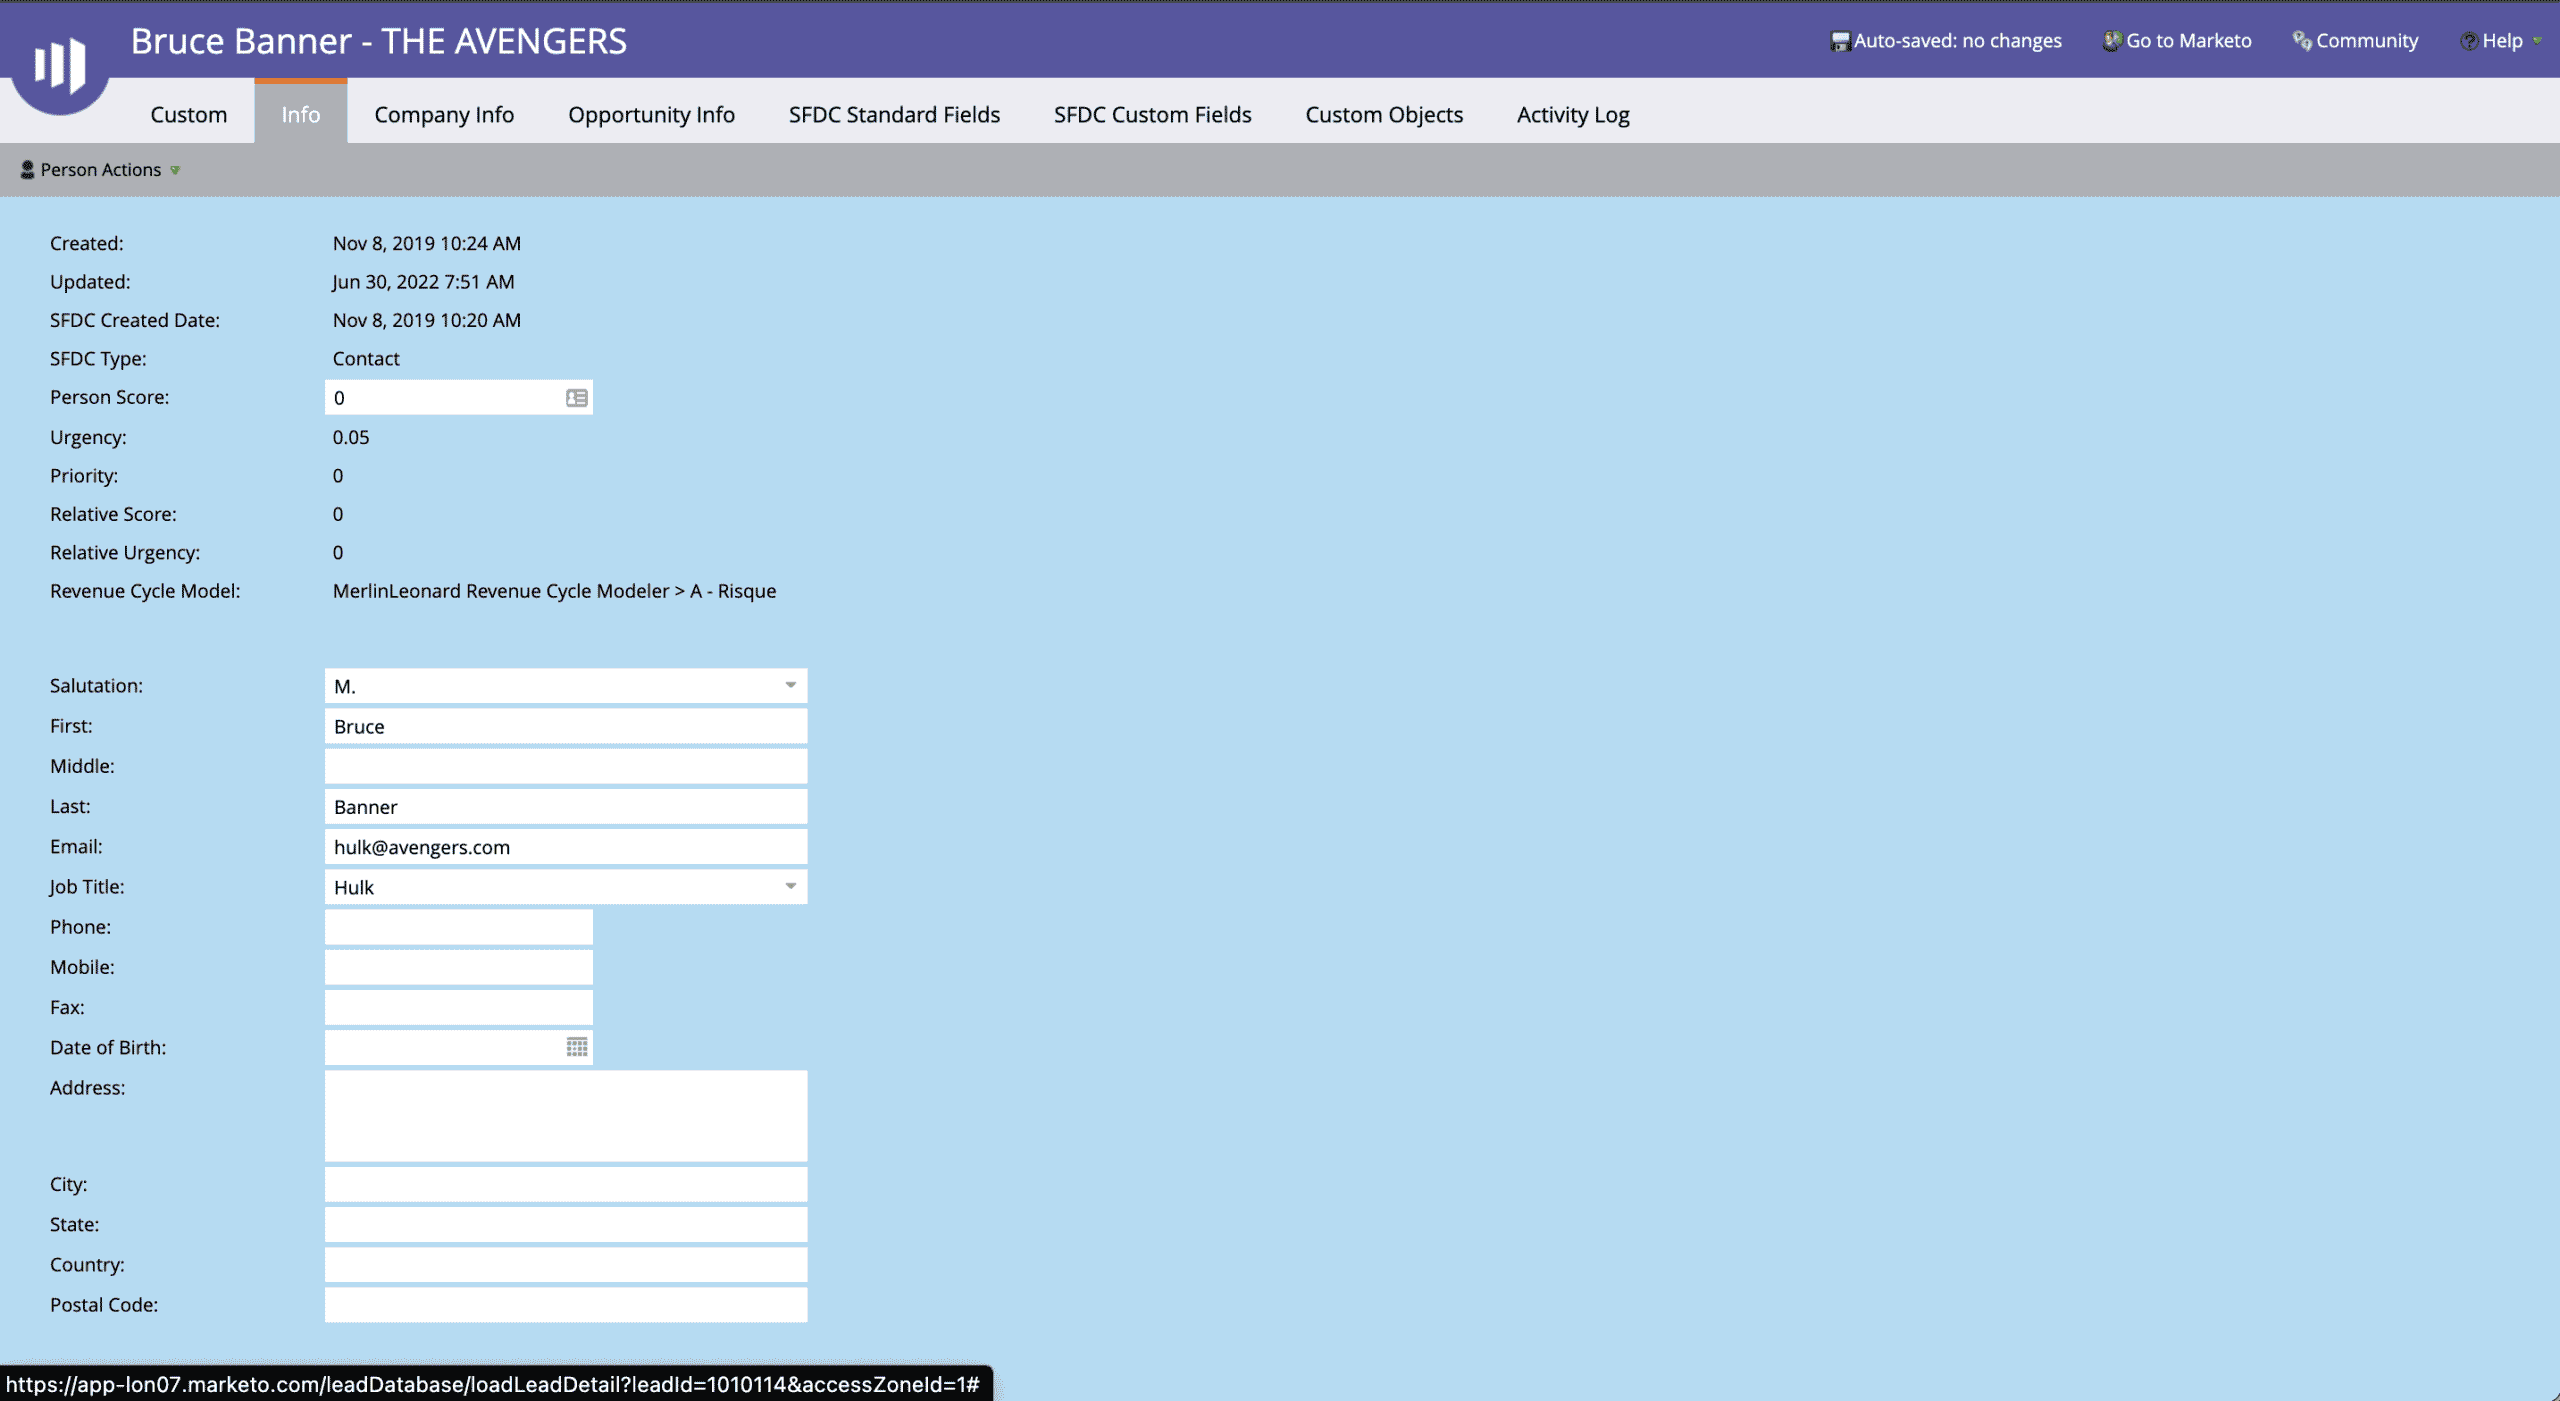This screenshot has height=1401, width=2560.
Task: Expand the Salutation dropdown arrow
Action: [x=790, y=685]
